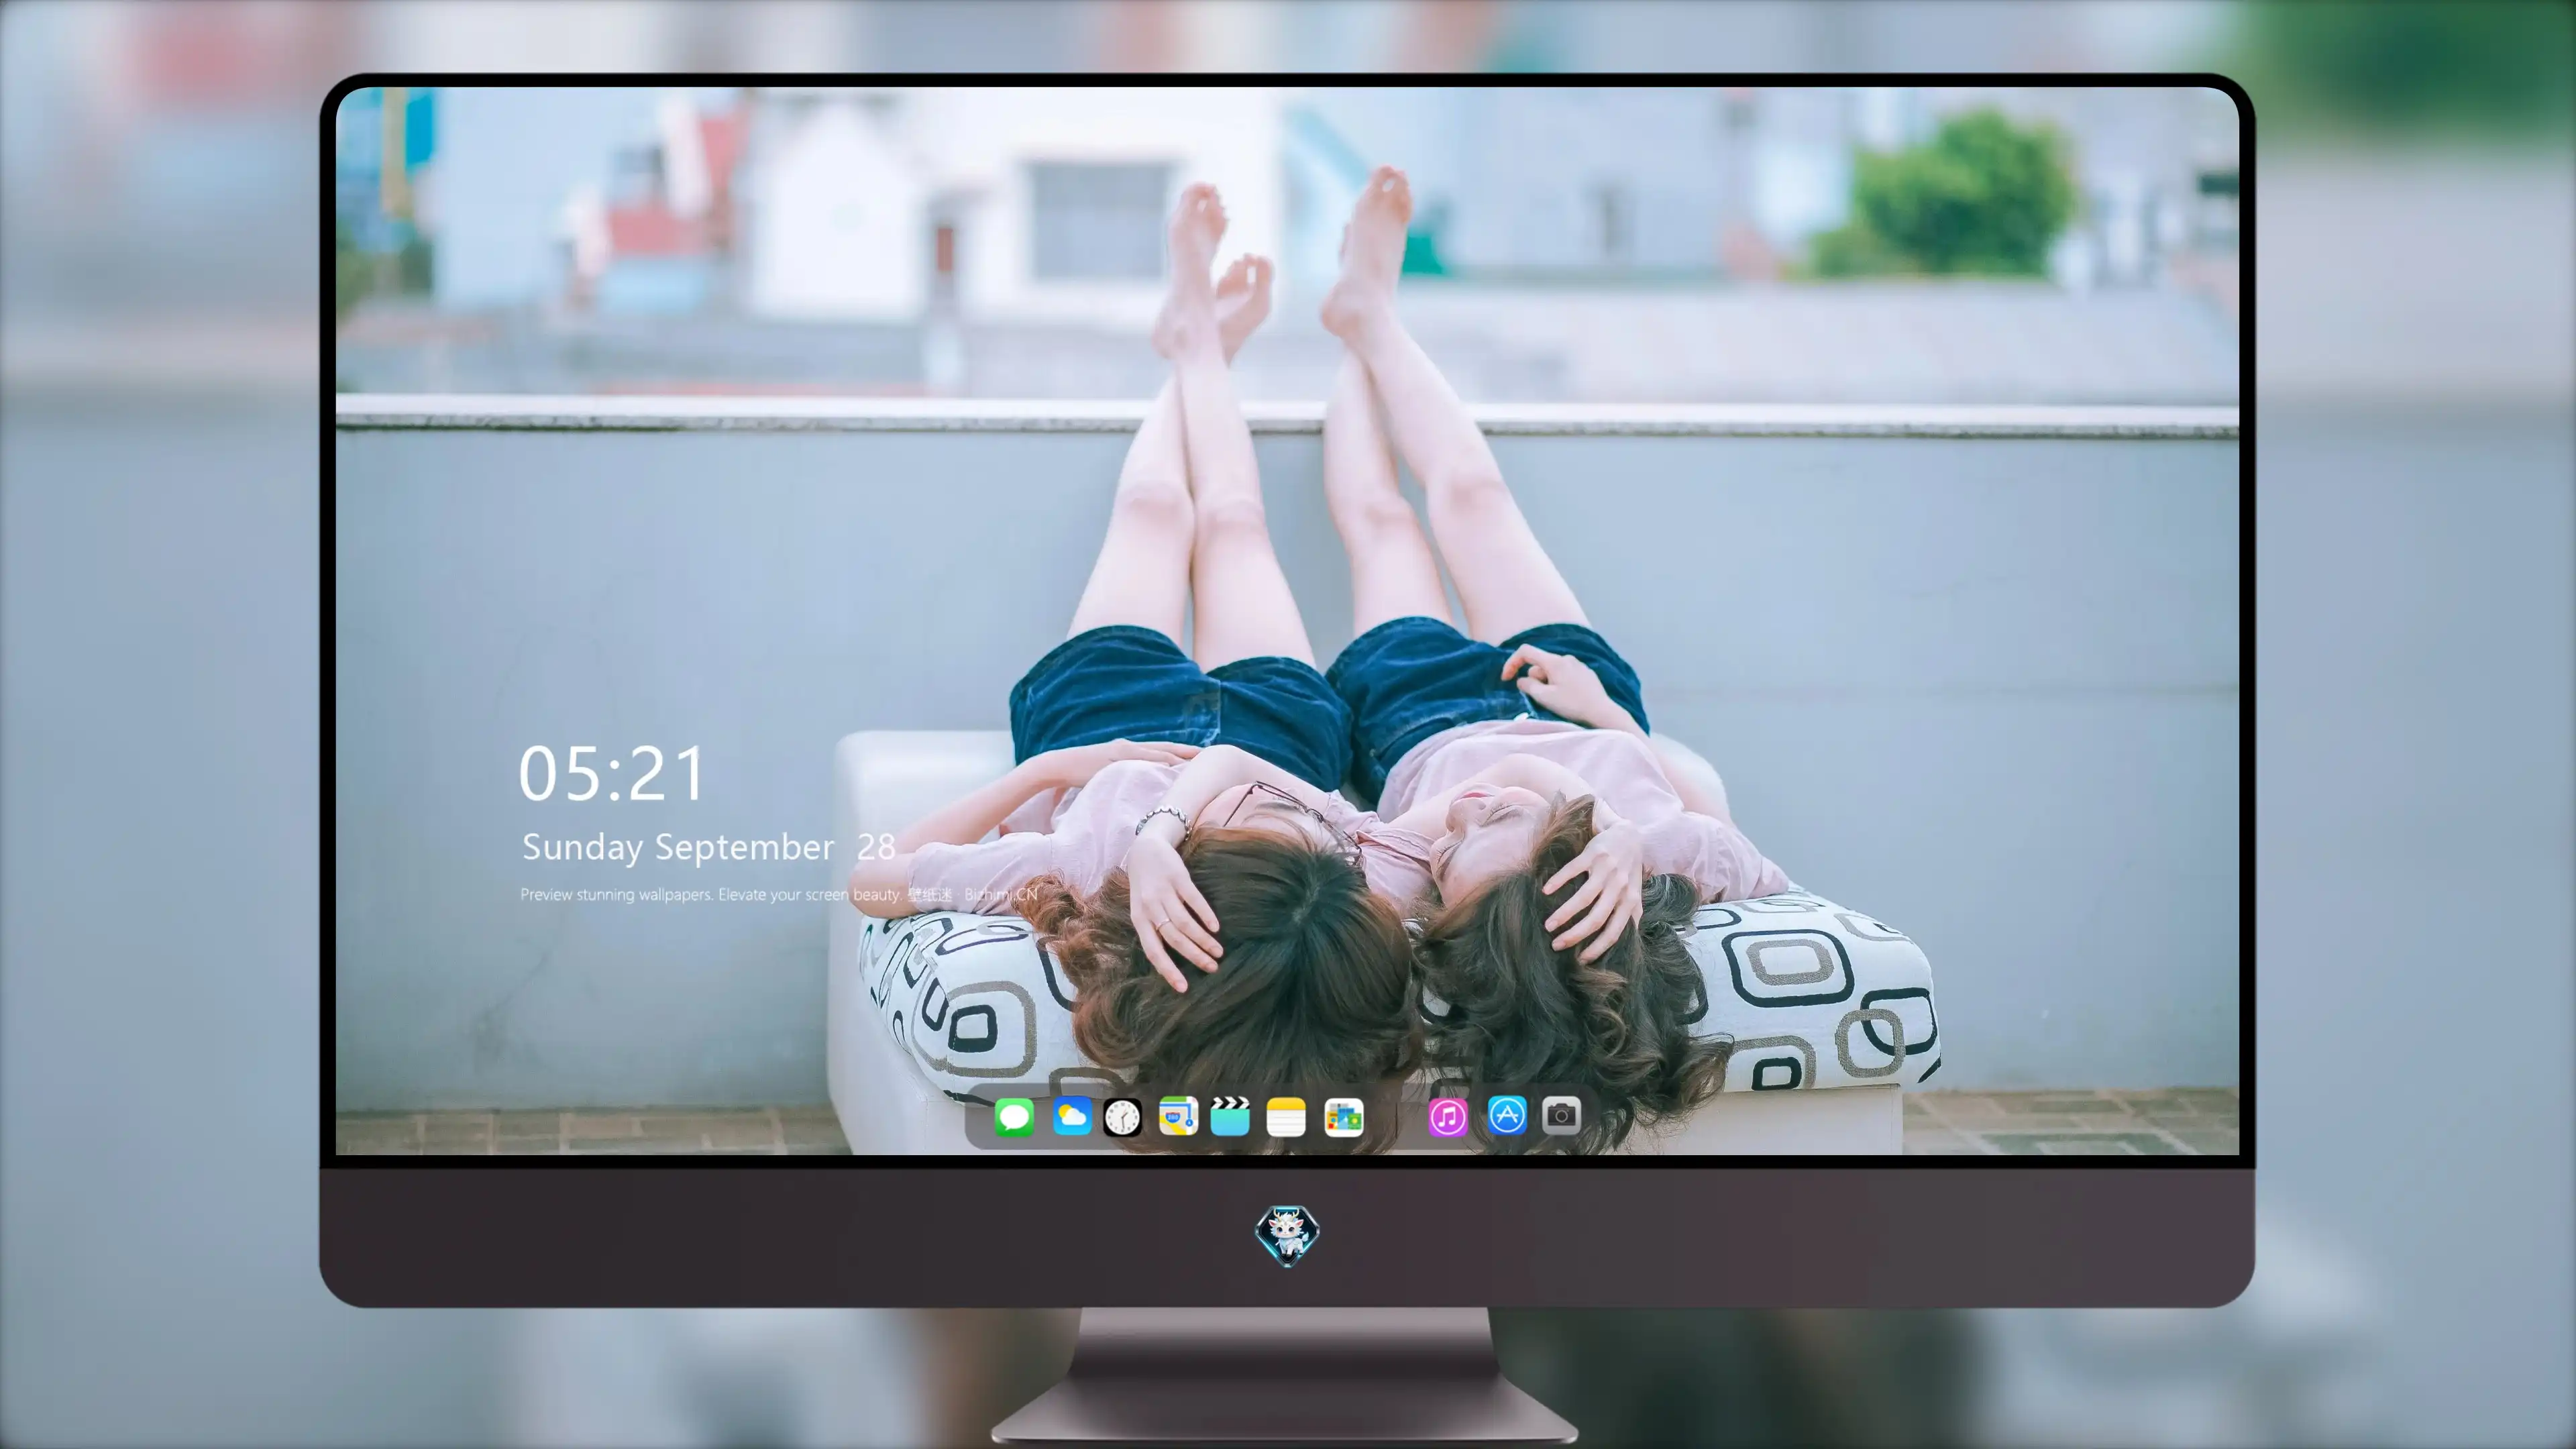Click the dragon logo on monitor chin
This screenshot has width=2576, height=1449.
[1287, 1235]
